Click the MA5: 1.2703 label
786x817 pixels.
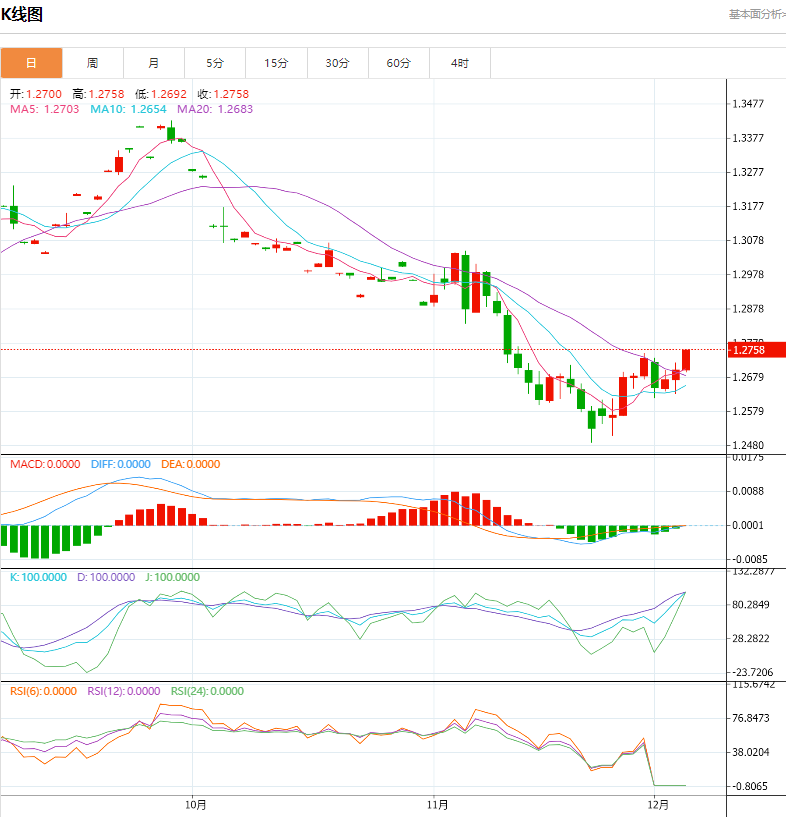[x=45, y=109]
